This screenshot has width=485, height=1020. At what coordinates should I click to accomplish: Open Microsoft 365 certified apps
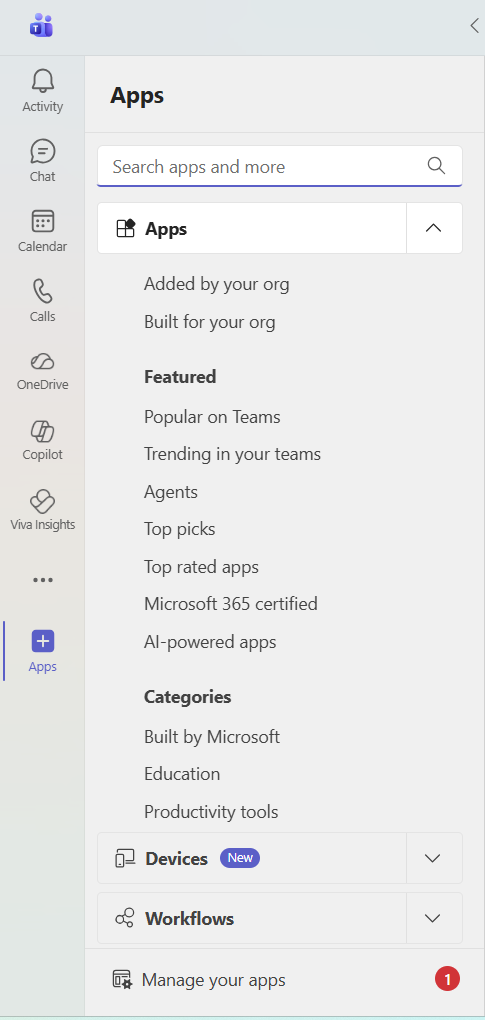231,604
